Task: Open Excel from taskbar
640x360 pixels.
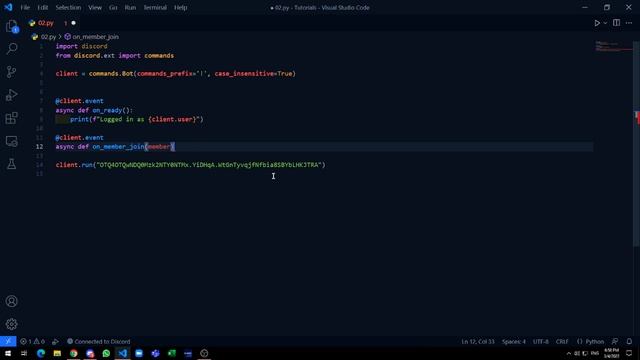Action: [171, 353]
